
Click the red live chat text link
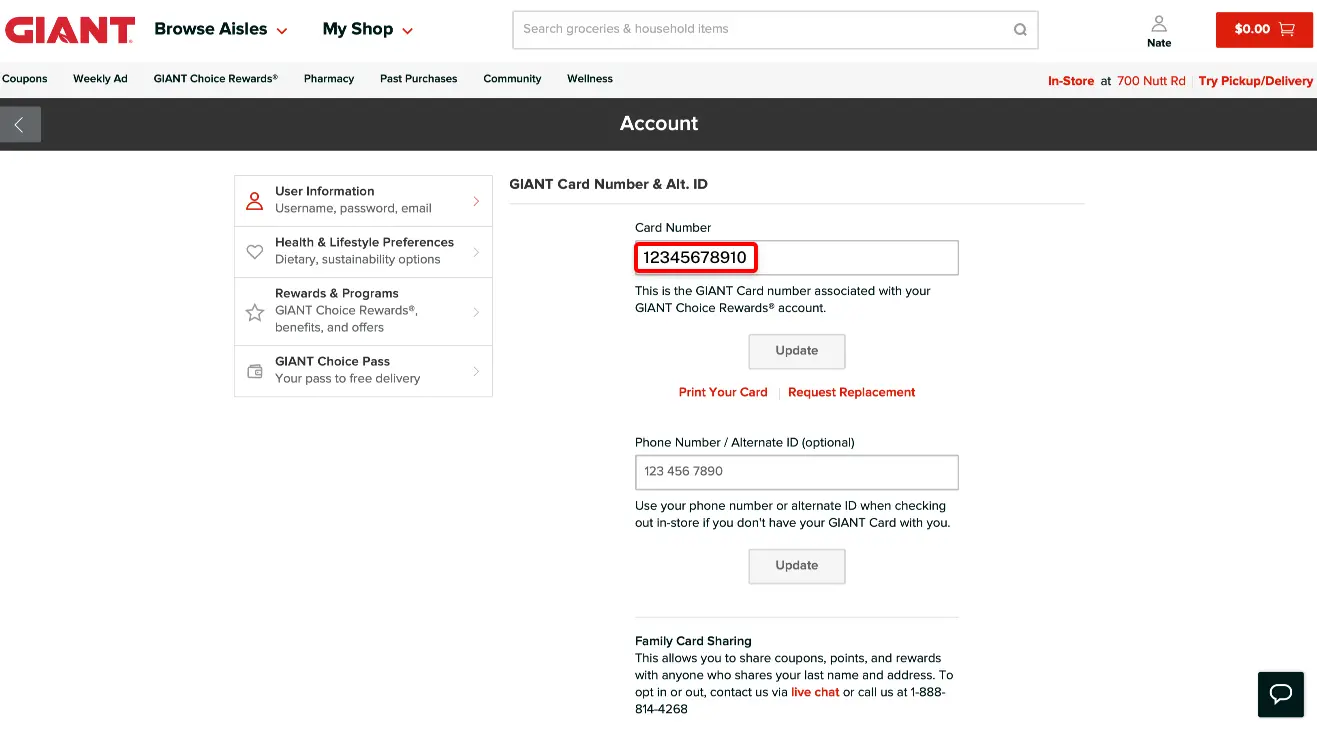pyautogui.click(x=815, y=692)
